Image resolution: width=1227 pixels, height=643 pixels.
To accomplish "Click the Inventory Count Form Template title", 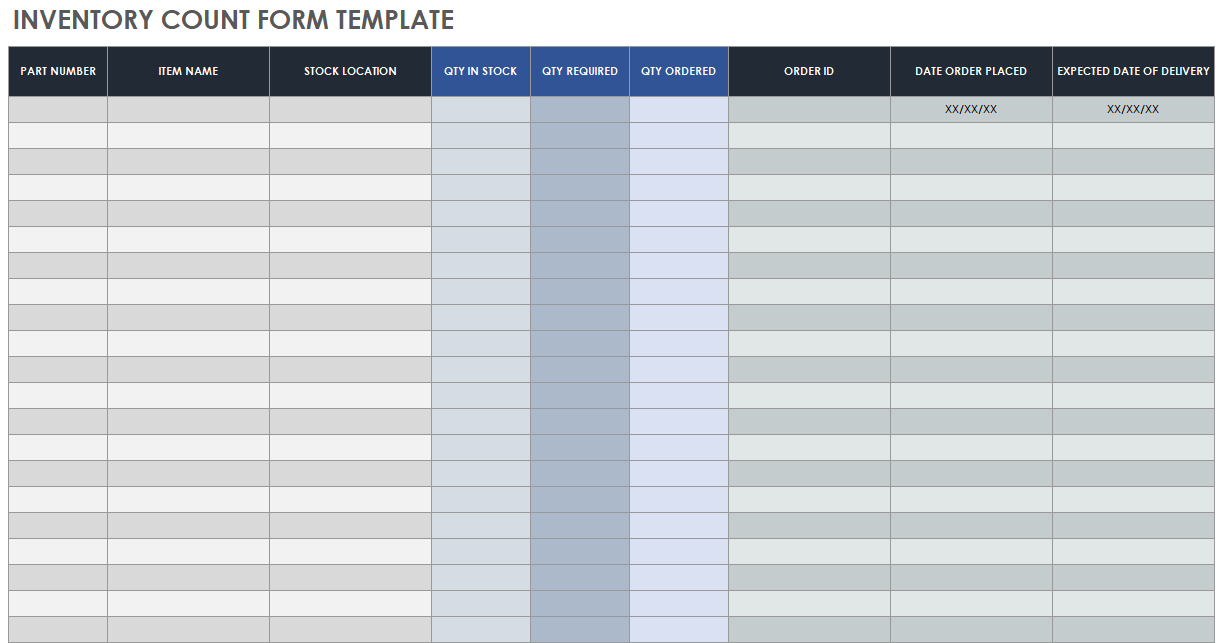I will [x=233, y=20].
